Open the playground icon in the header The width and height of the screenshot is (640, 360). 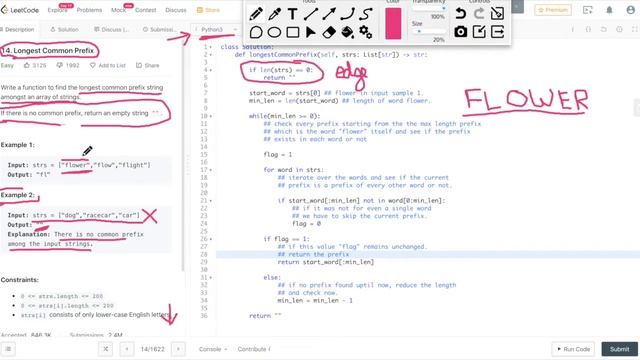588,10
